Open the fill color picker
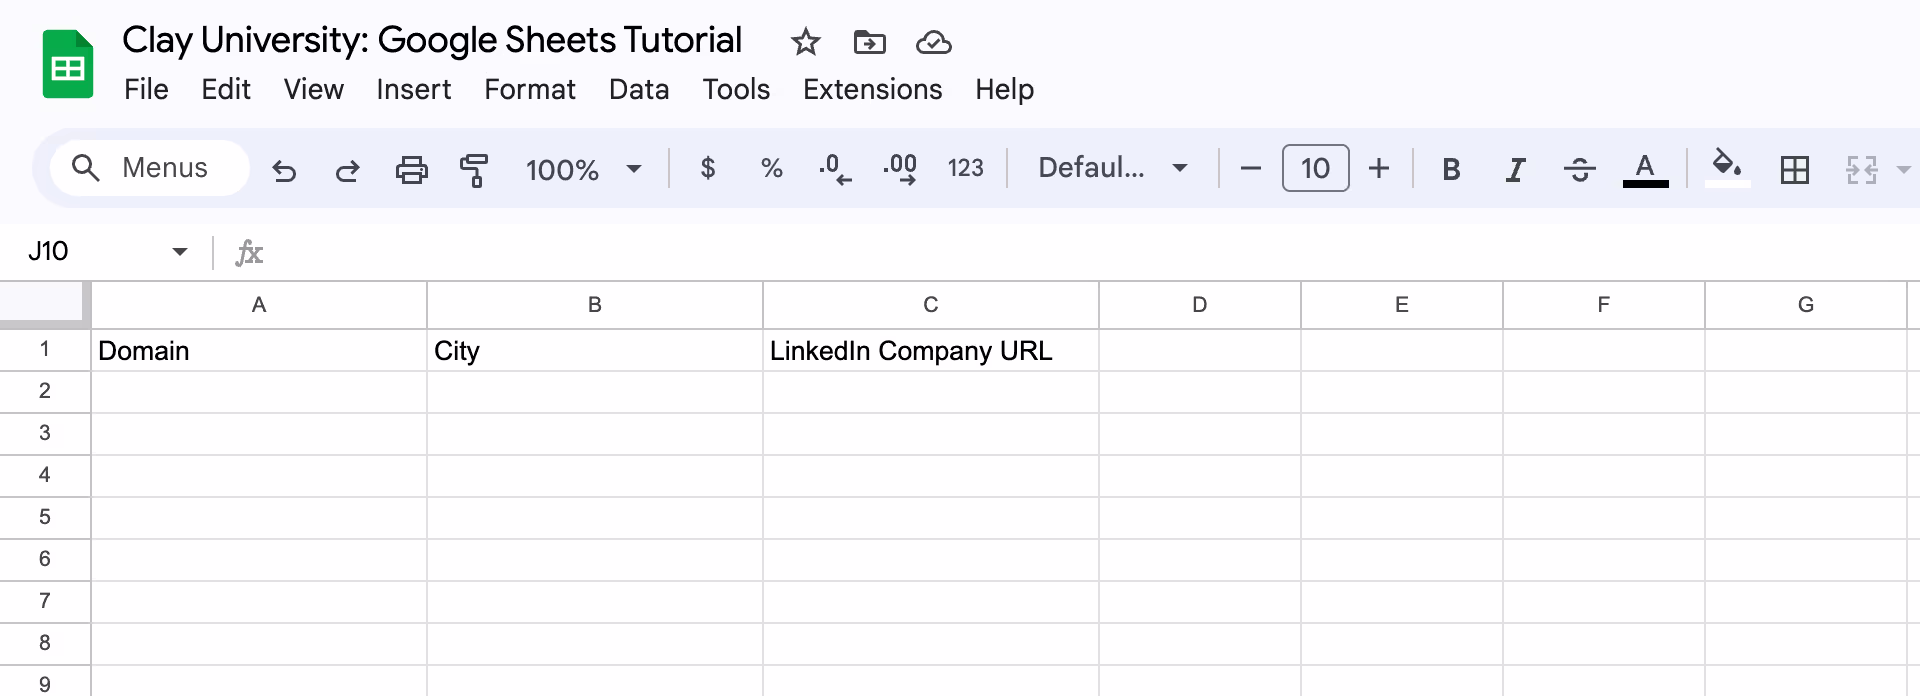The image size is (1920, 696). (x=1727, y=167)
